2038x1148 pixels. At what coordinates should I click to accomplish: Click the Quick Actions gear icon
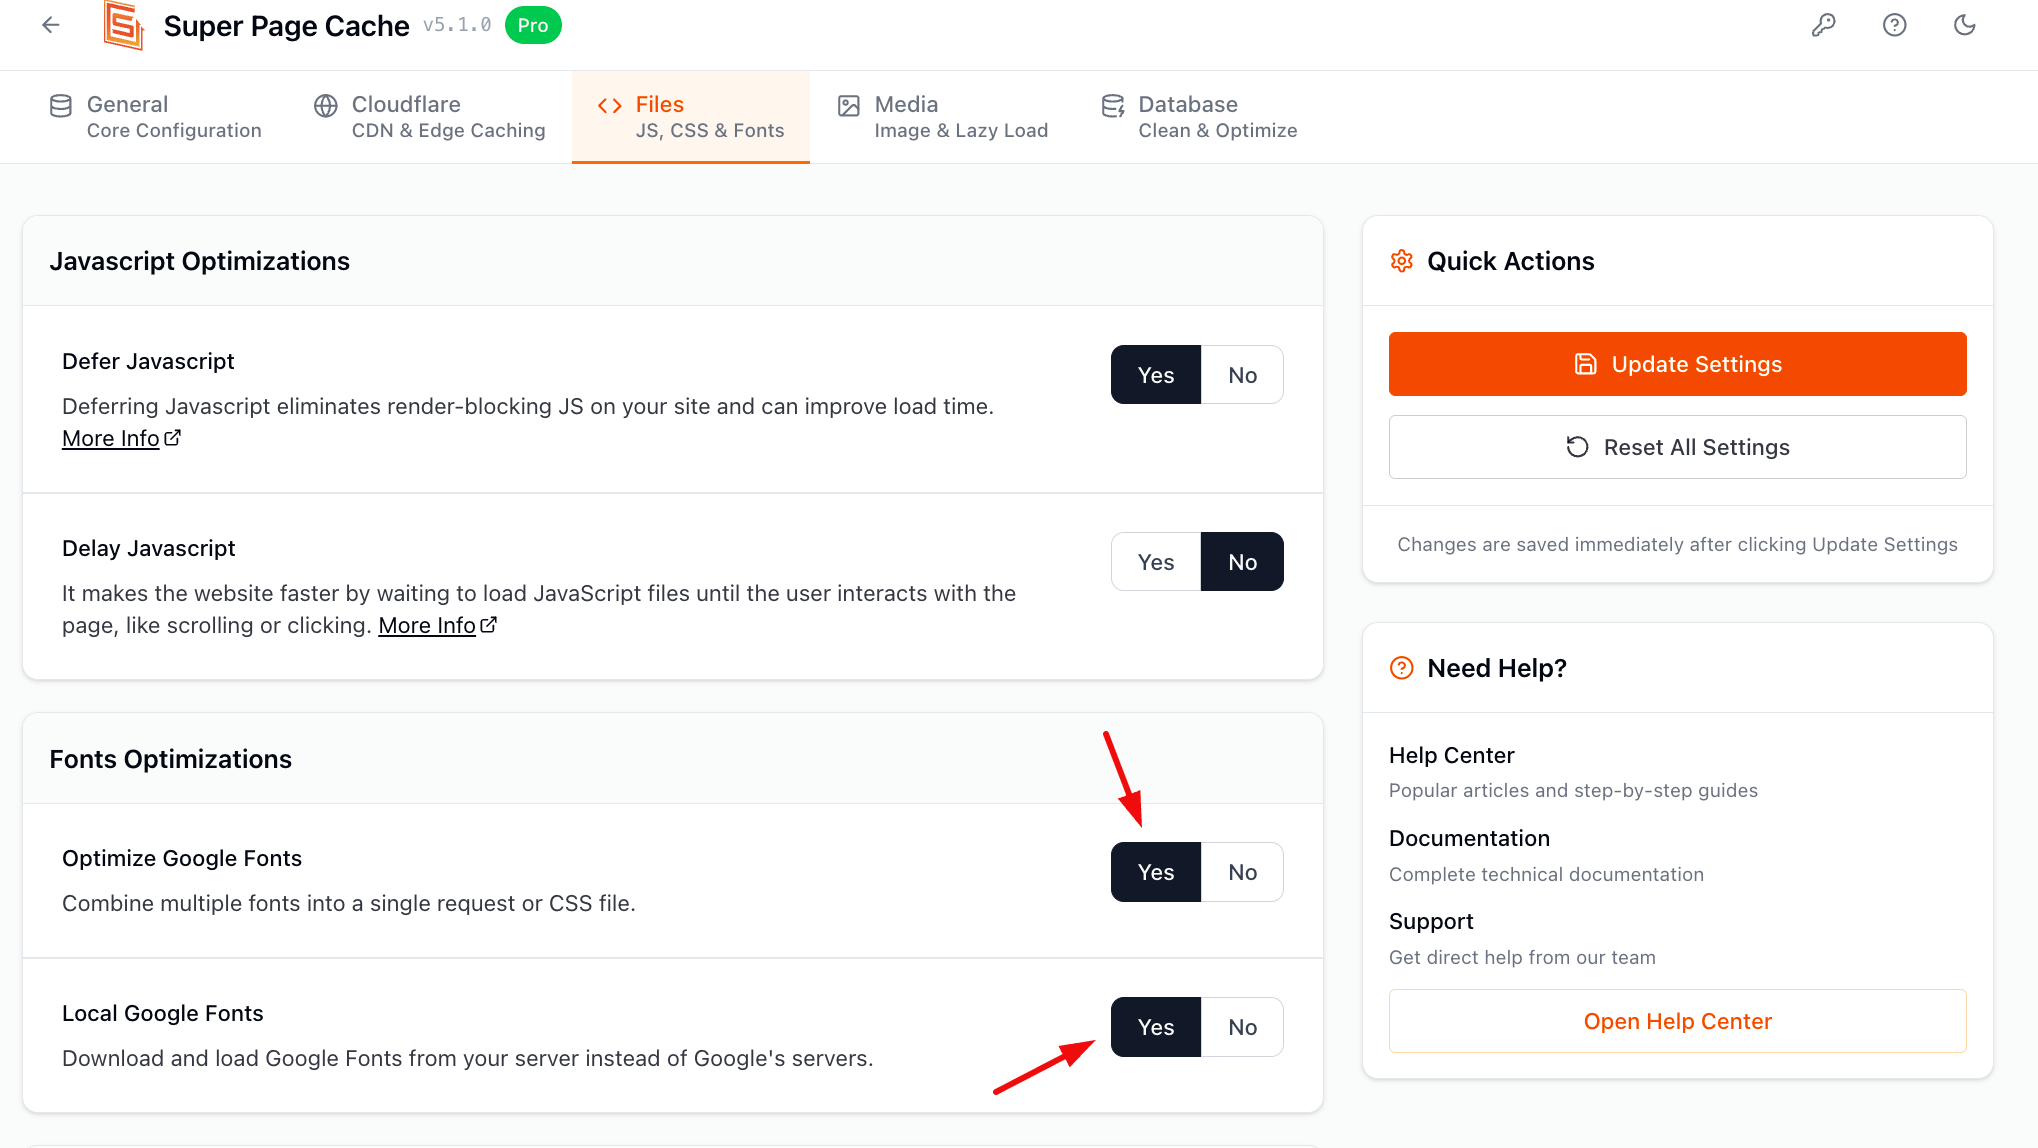click(x=1402, y=261)
